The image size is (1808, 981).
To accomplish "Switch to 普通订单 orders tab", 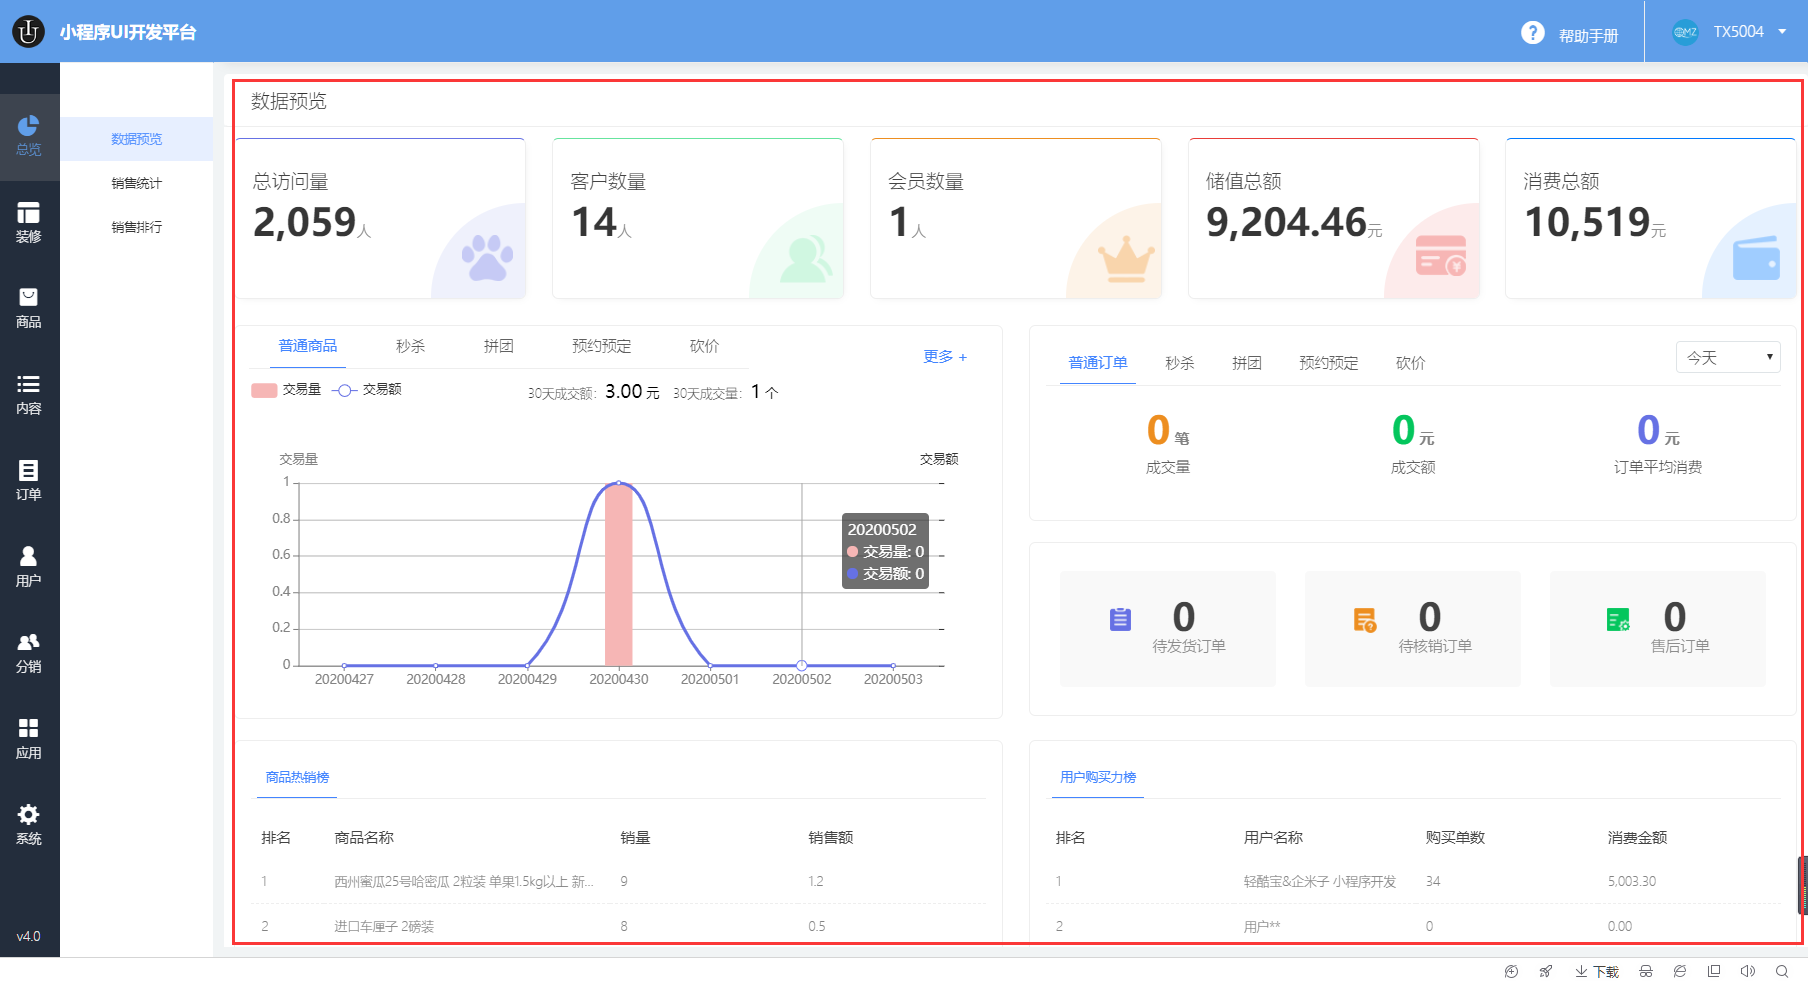I will (1098, 363).
